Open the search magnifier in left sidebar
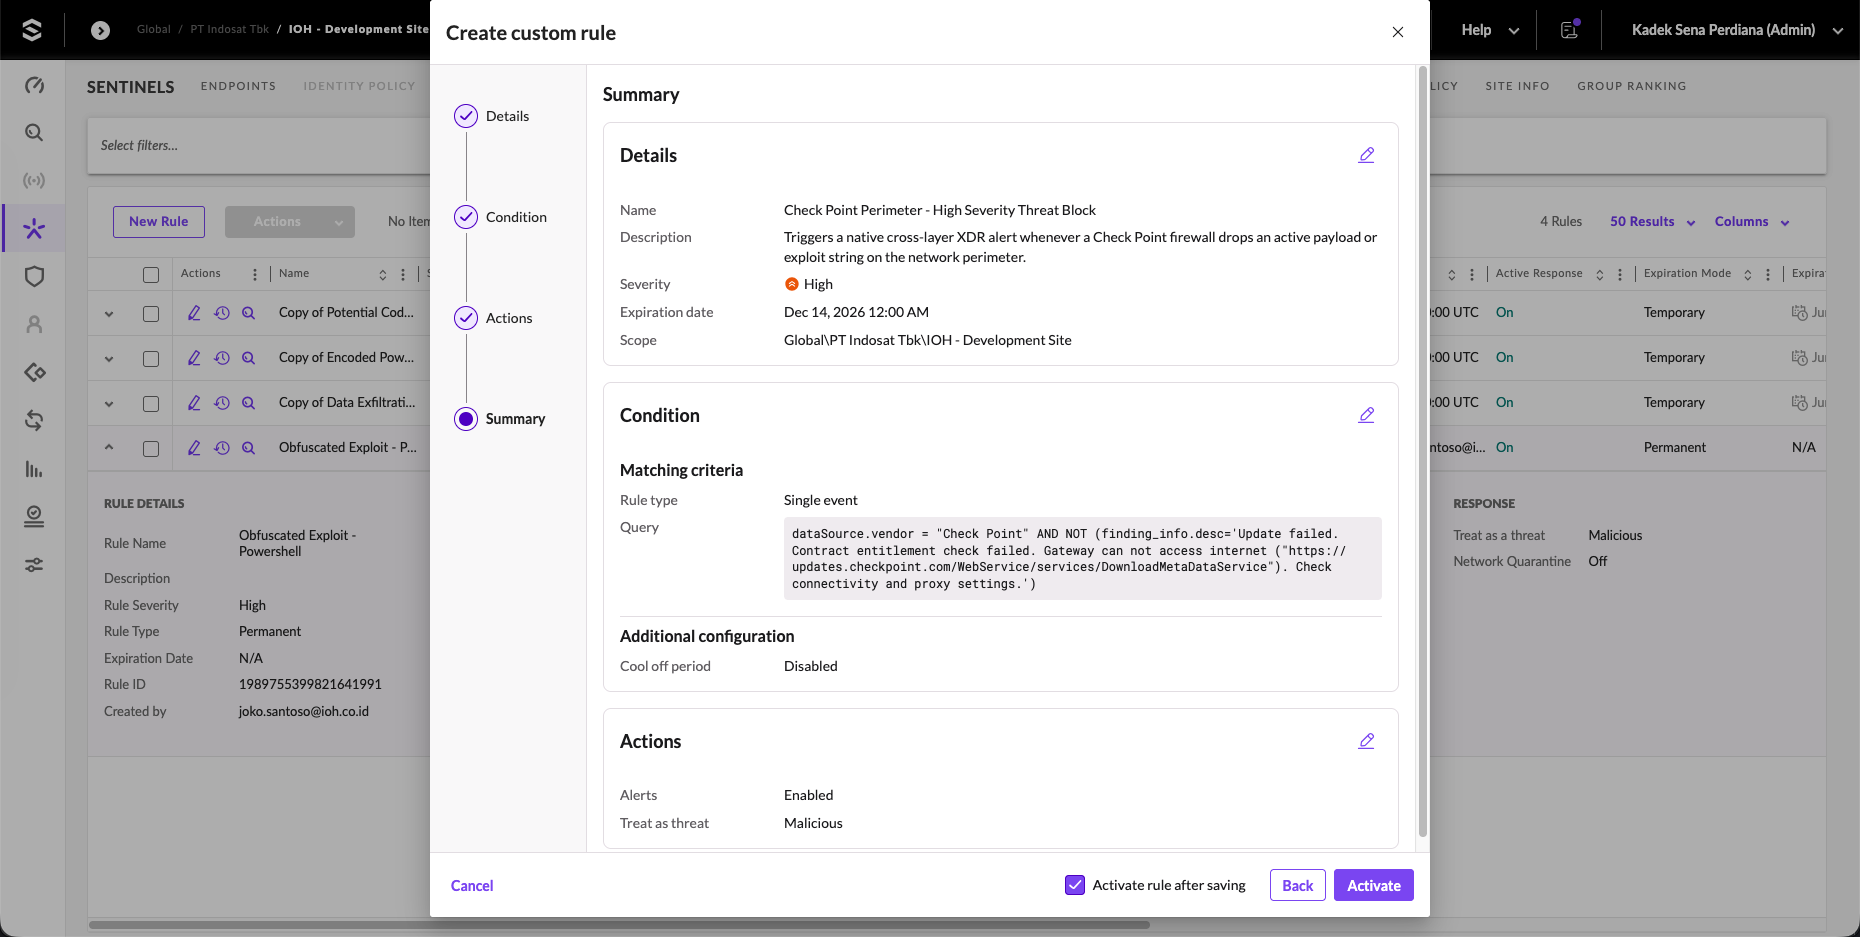This screenshot has height=937, width=1860. [x=34, y=133]
